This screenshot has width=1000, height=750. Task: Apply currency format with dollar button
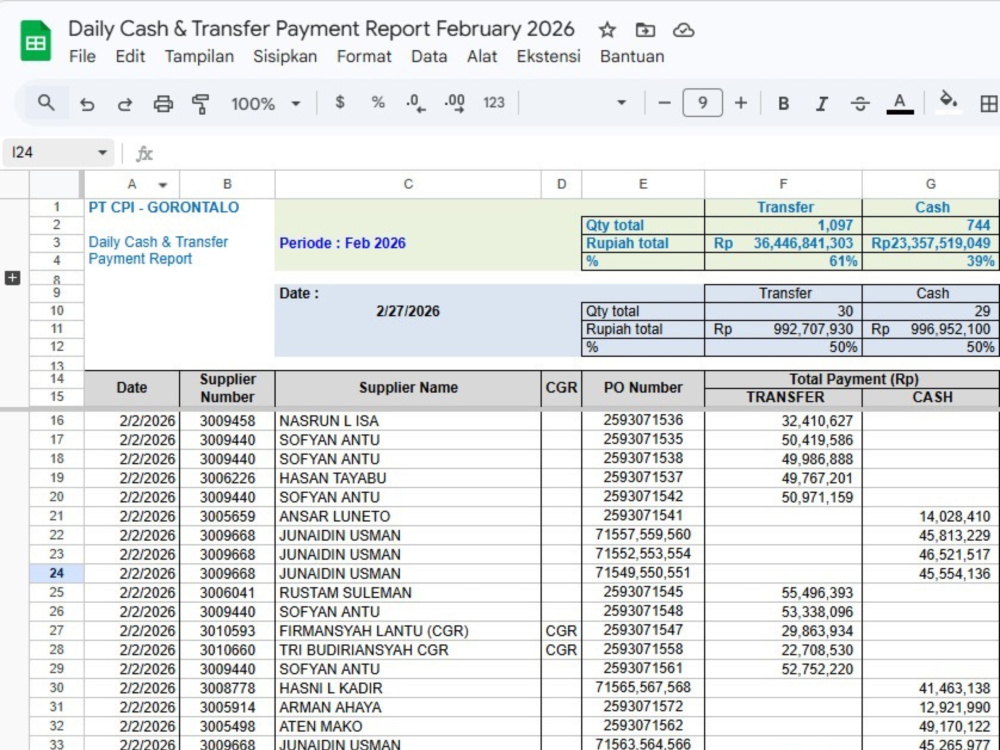tap(340, 103)
